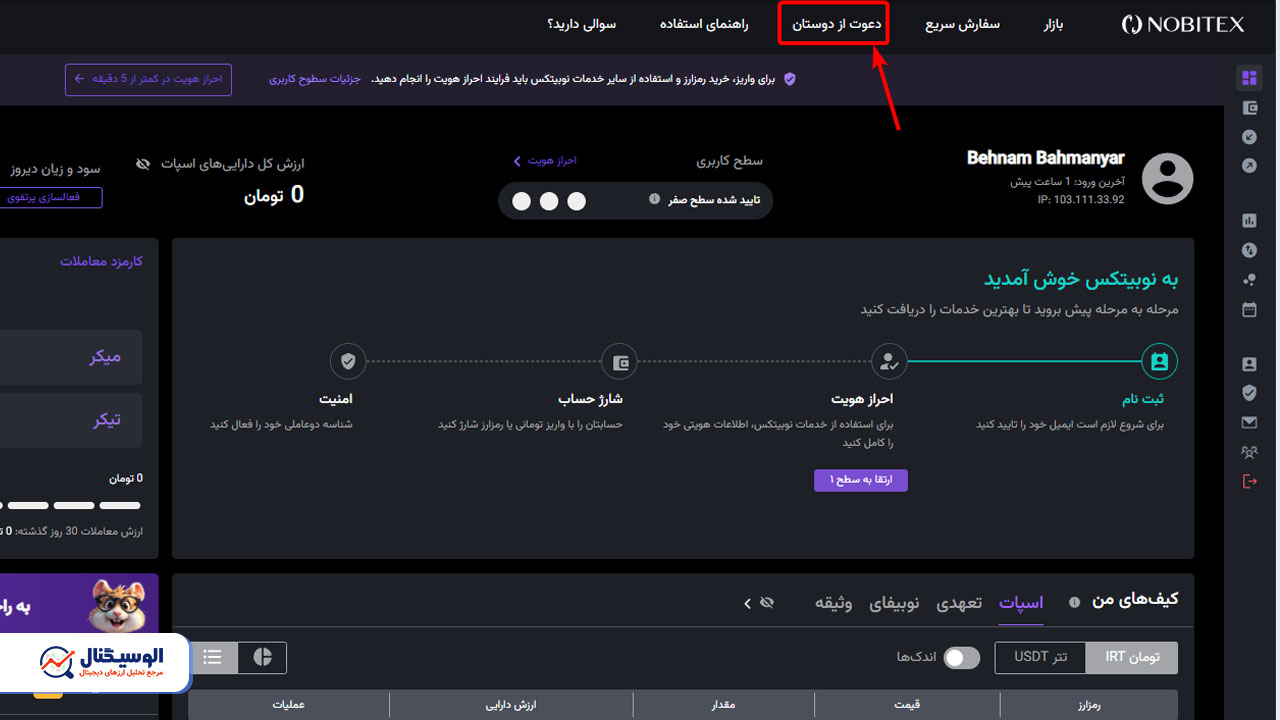
Task: Open the user profile card icon in sidebar
Action: point(1249,365)
